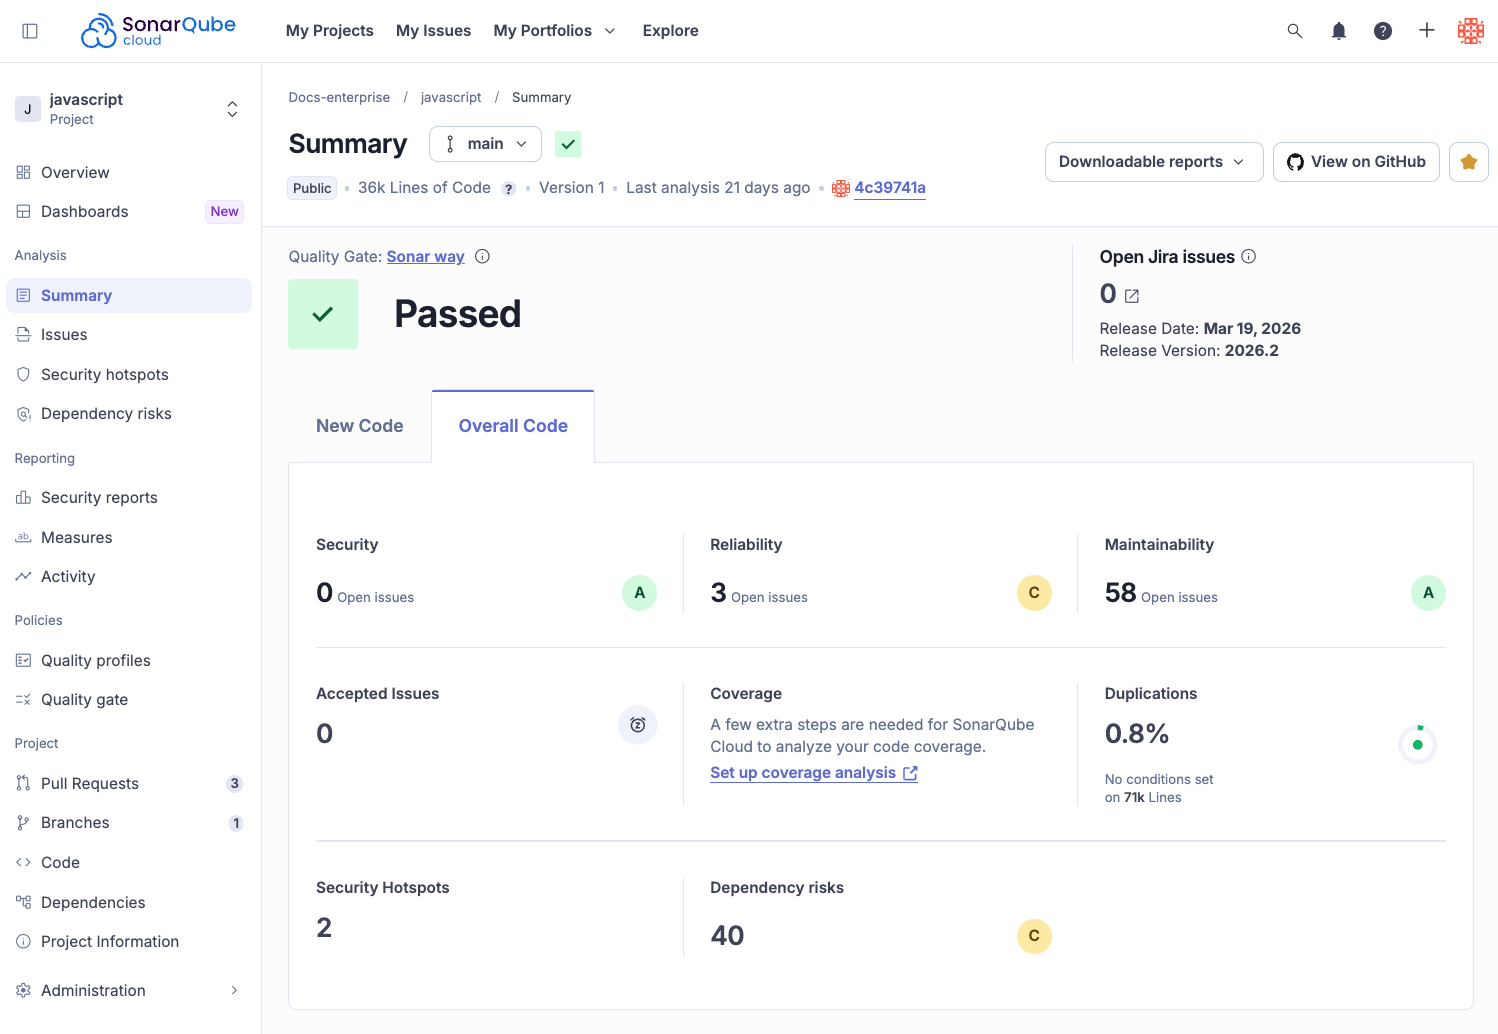Open Sonar way quality gate link

pos(426,257)
